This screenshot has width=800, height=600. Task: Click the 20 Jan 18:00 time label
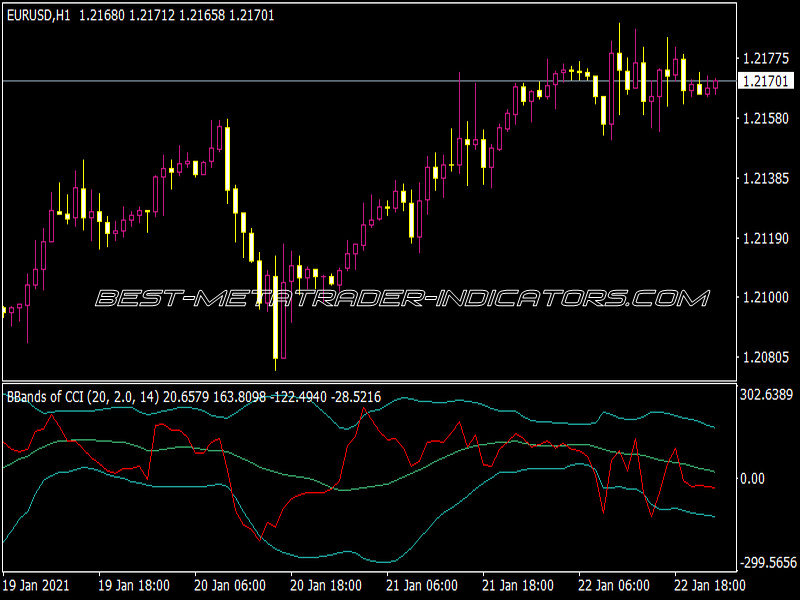point(326,585)
